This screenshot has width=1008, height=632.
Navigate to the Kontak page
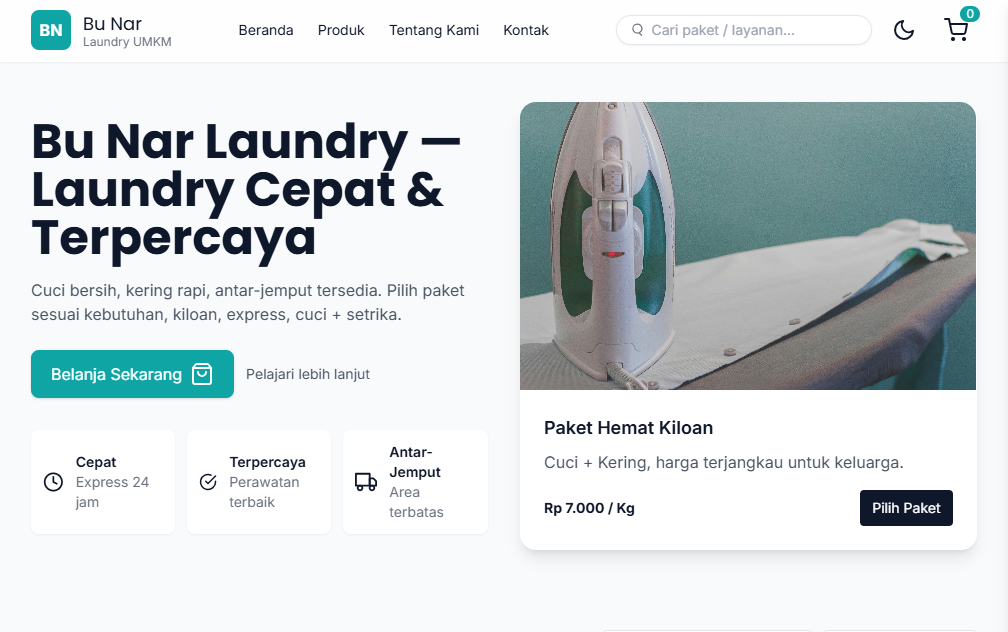coord(526,30)
